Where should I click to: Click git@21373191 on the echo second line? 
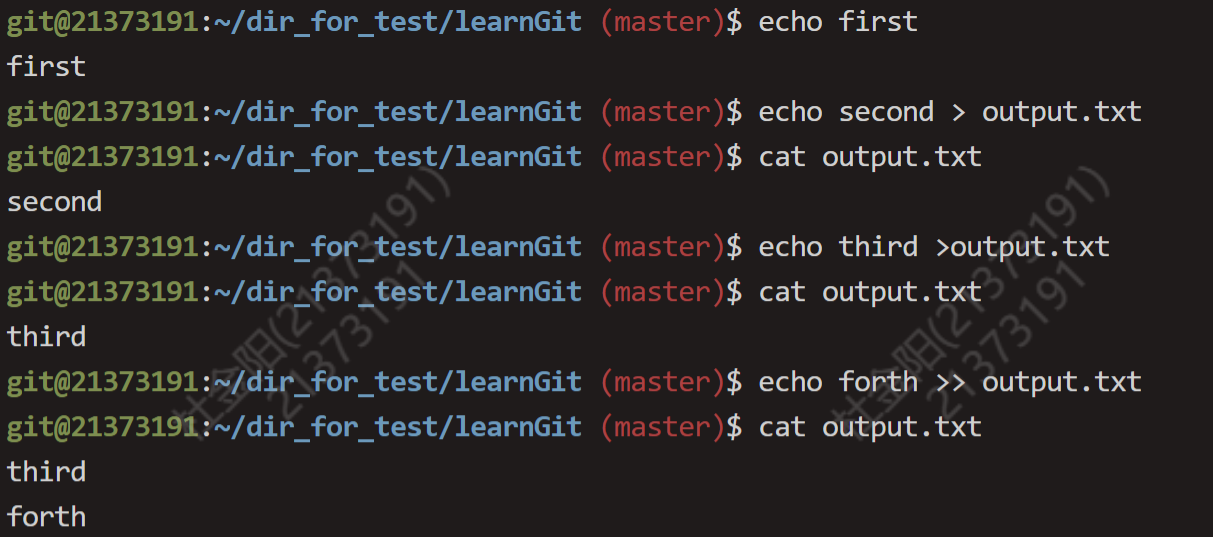pyautogui.click(x=103, y=112)
